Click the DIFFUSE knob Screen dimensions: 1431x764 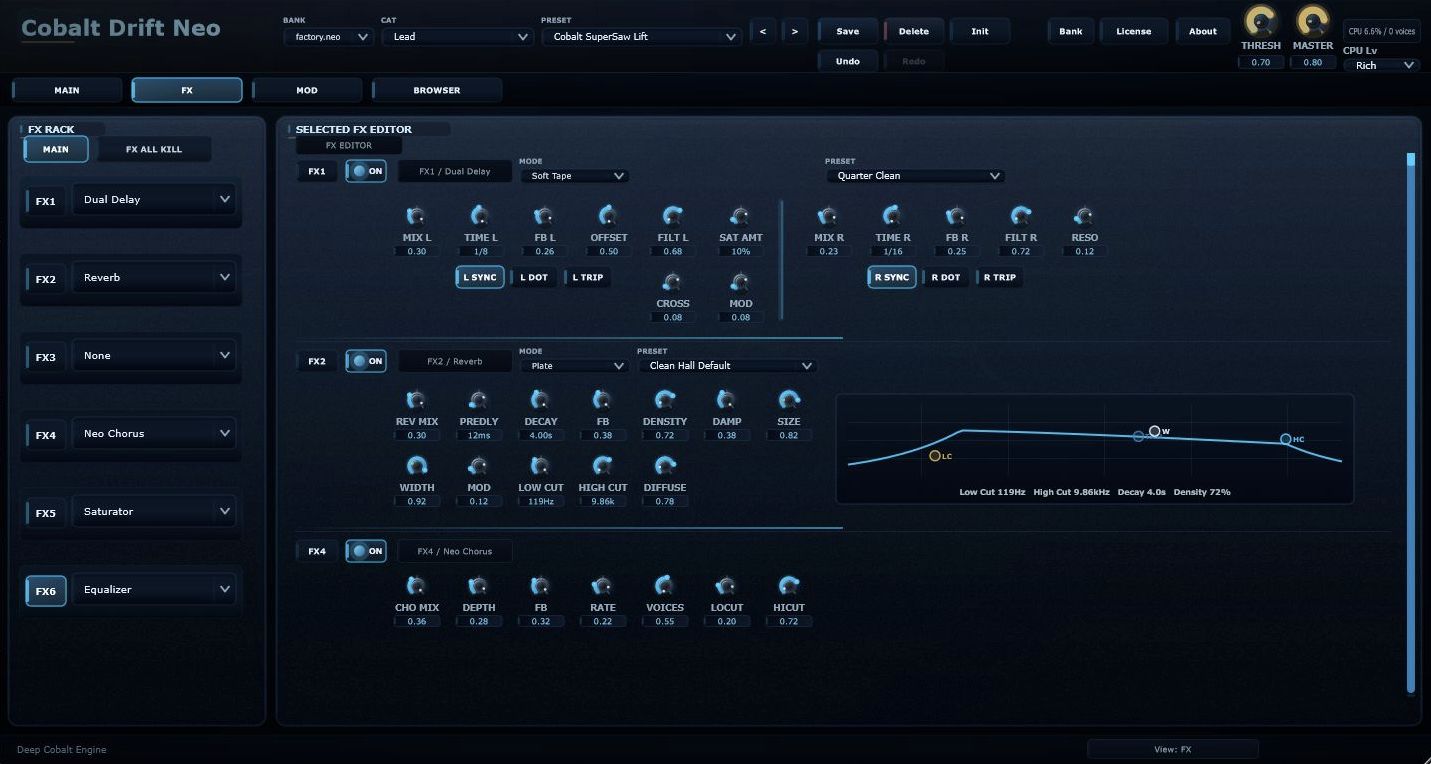664,466
